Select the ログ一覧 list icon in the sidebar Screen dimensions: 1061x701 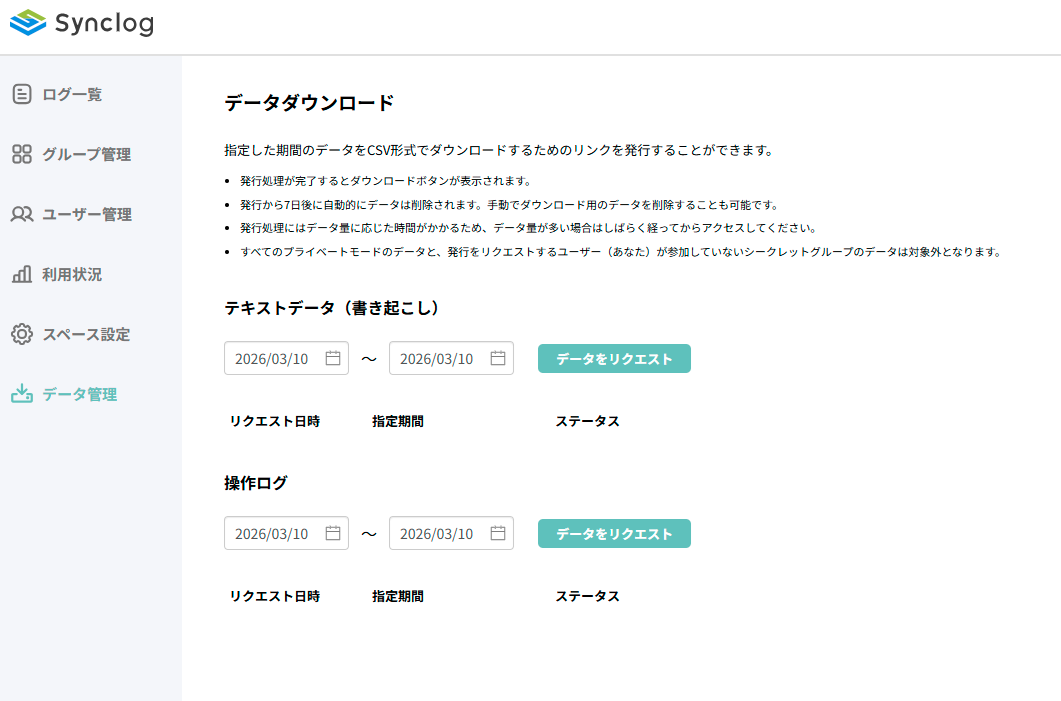pos(21,93)
